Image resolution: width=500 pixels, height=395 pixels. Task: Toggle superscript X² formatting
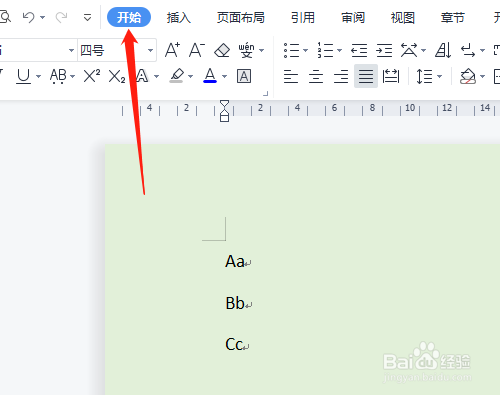[92, 76]
